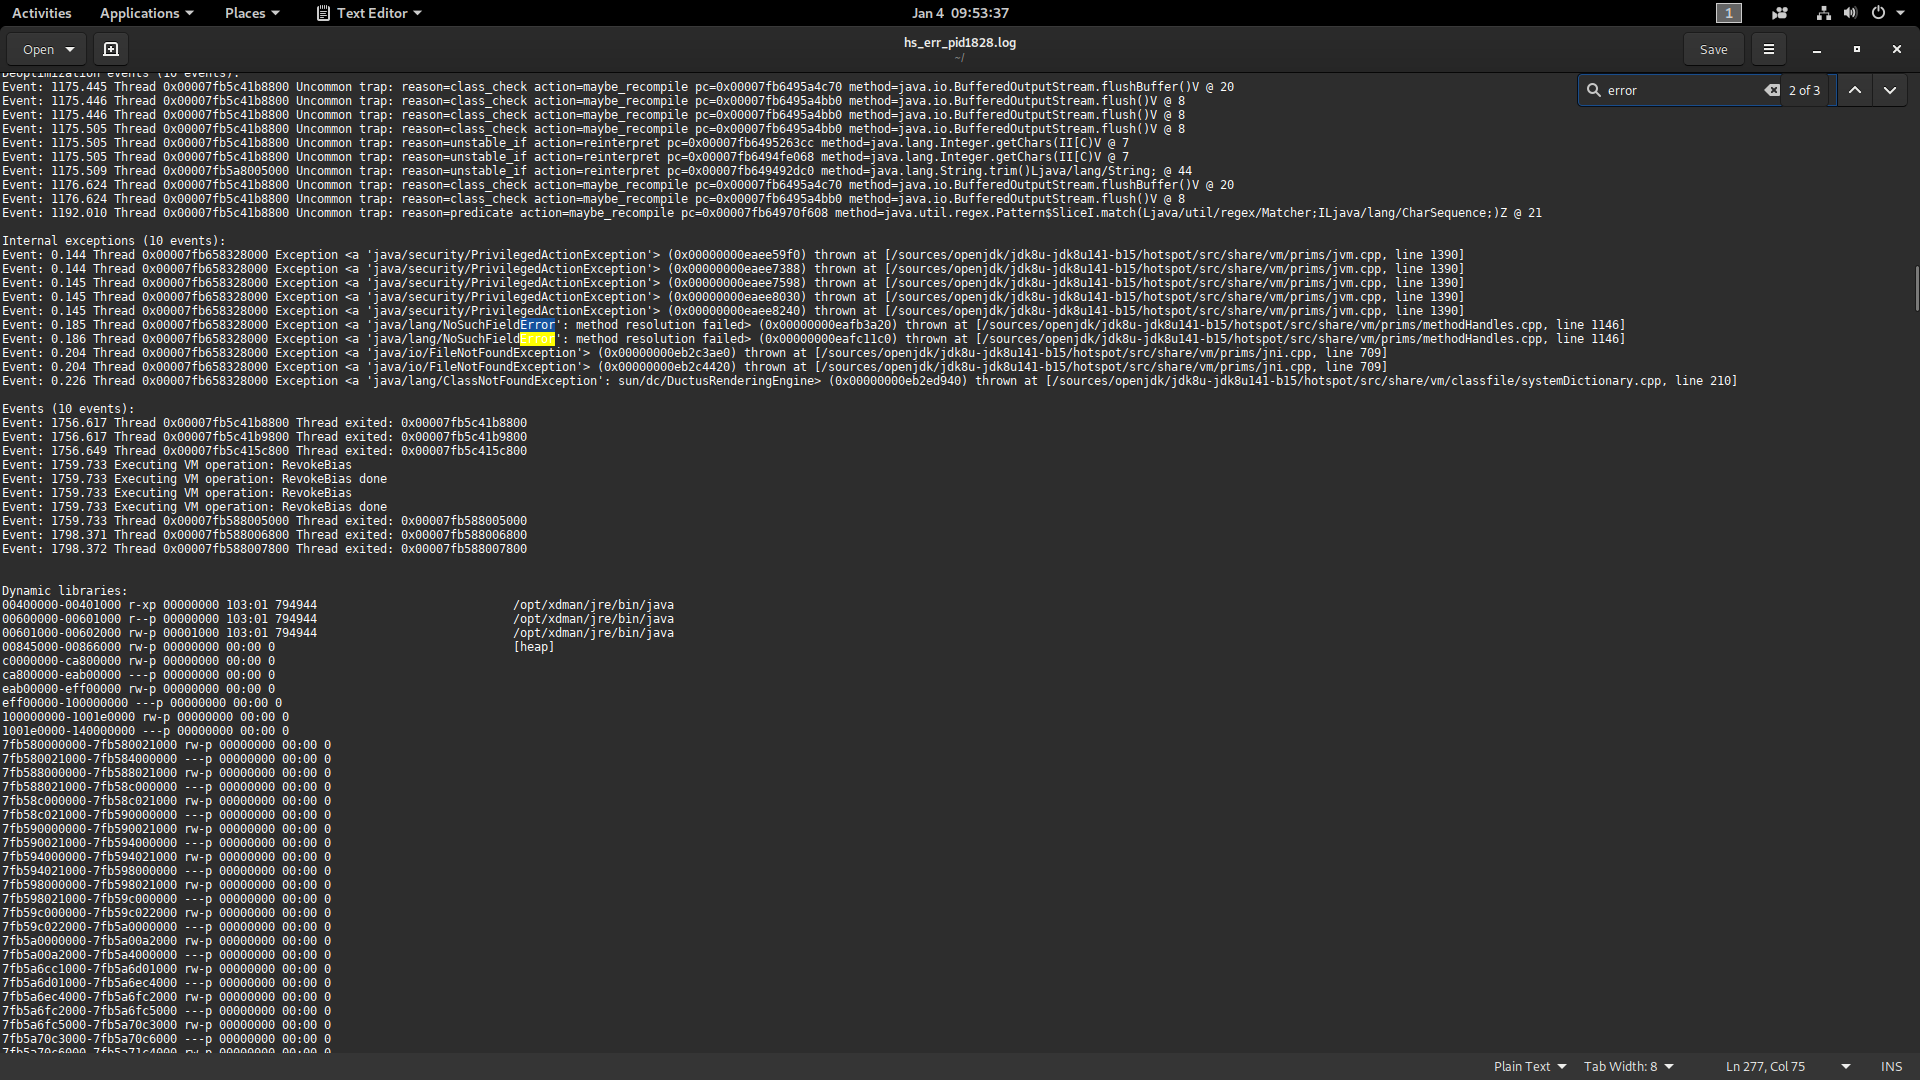Open the Applications menu

coord(146,13)
